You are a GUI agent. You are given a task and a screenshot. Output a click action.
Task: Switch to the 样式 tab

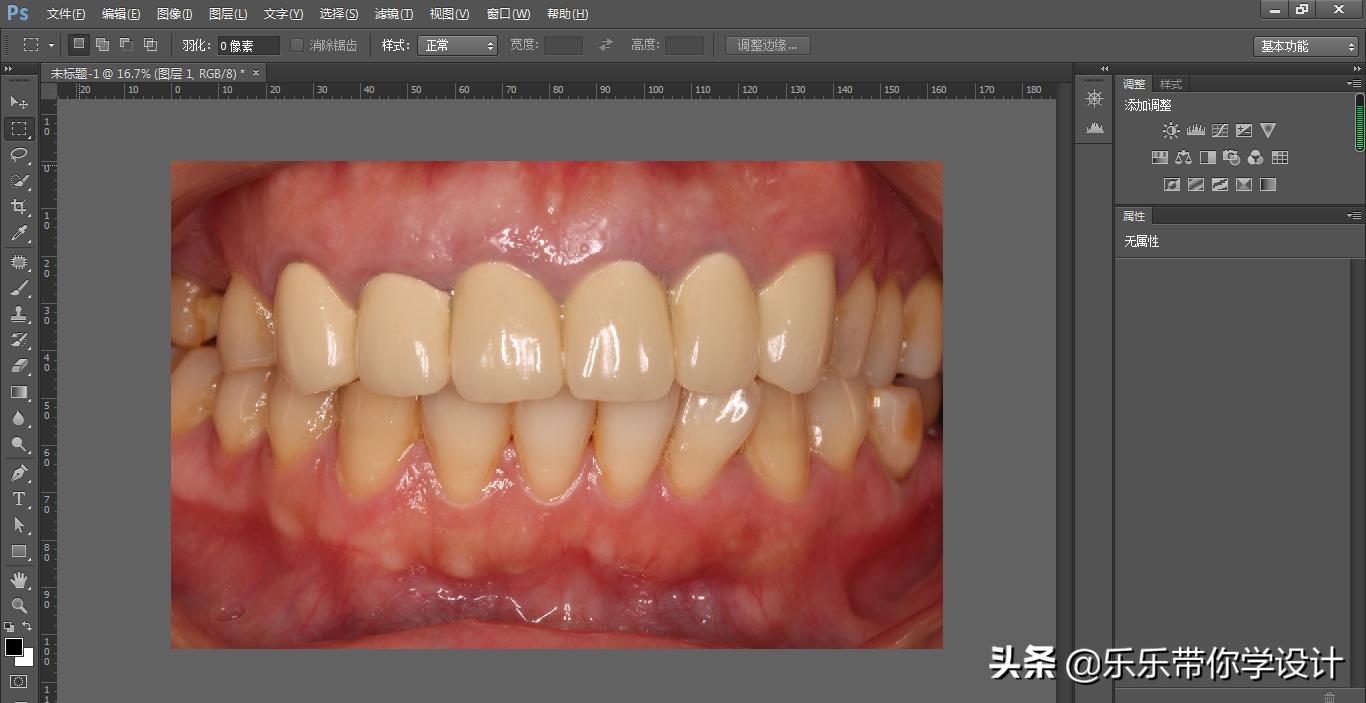pos(1171,84)
